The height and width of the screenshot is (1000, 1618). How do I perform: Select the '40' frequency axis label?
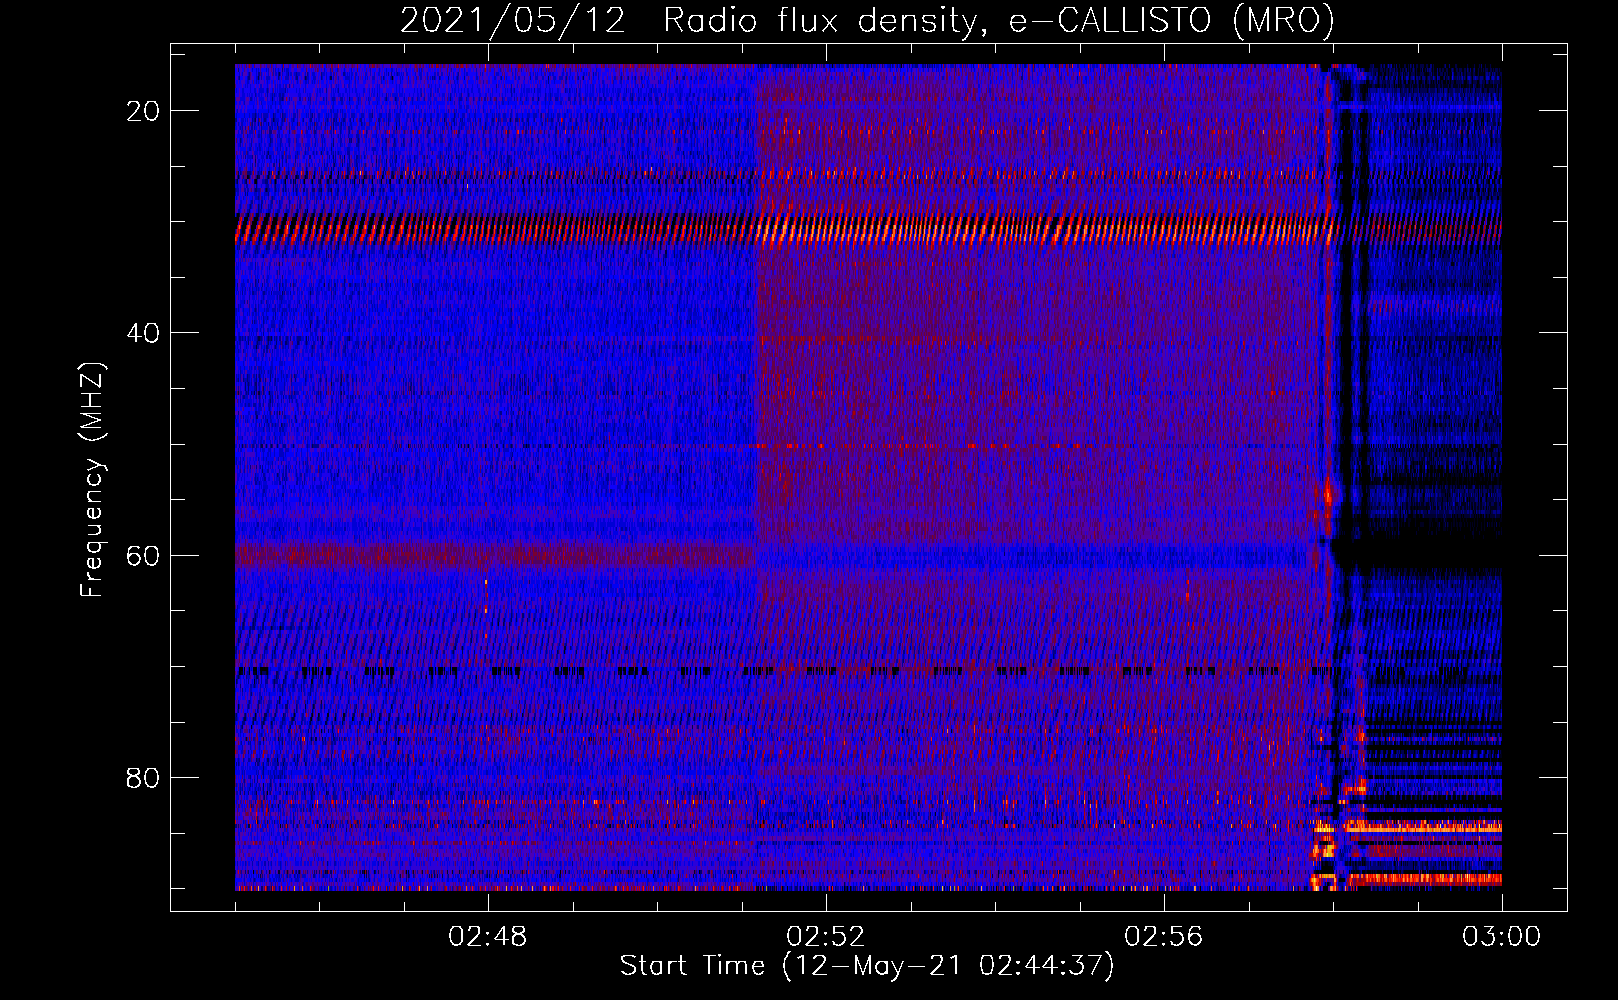click(143, 333)
